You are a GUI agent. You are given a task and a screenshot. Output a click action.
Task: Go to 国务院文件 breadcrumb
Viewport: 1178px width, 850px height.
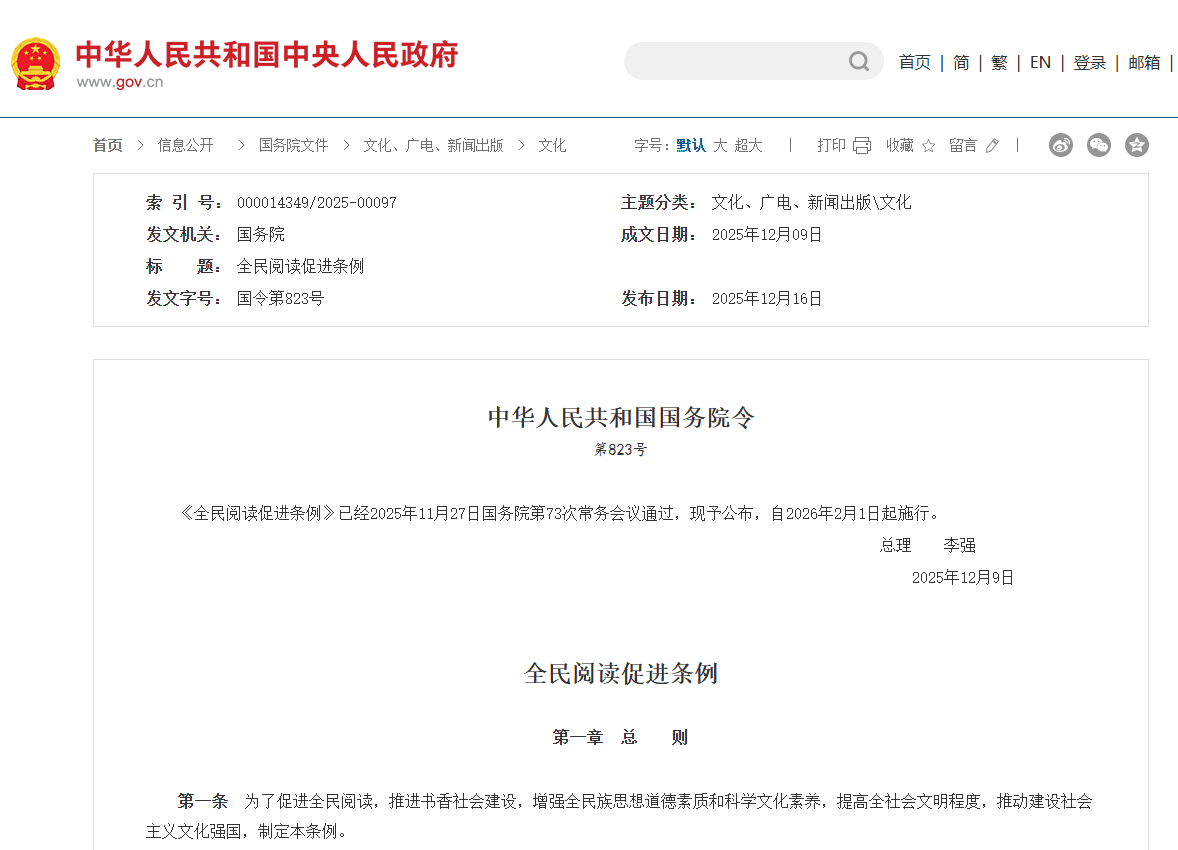click(x=293, y=146)
